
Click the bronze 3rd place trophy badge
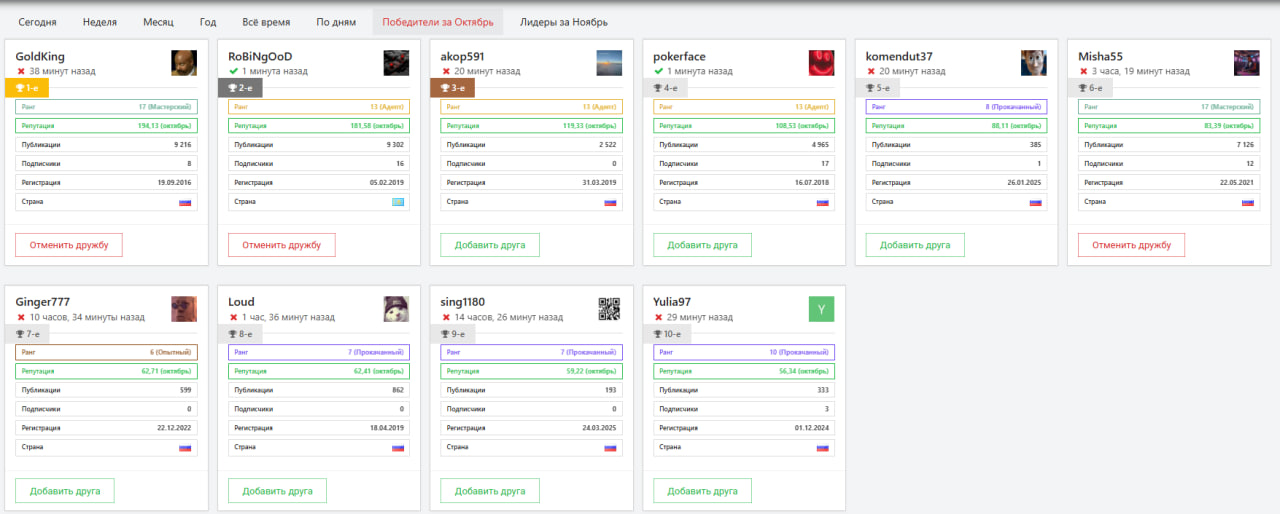[x=452, y=88]
